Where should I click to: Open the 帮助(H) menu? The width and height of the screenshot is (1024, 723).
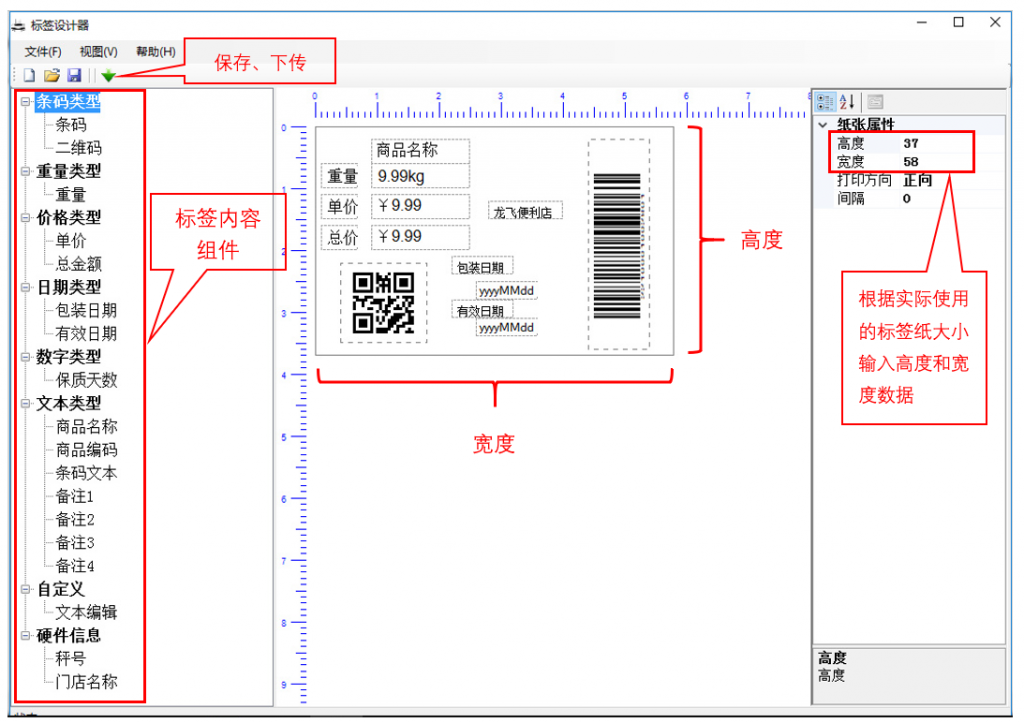(x=157, y=50)
